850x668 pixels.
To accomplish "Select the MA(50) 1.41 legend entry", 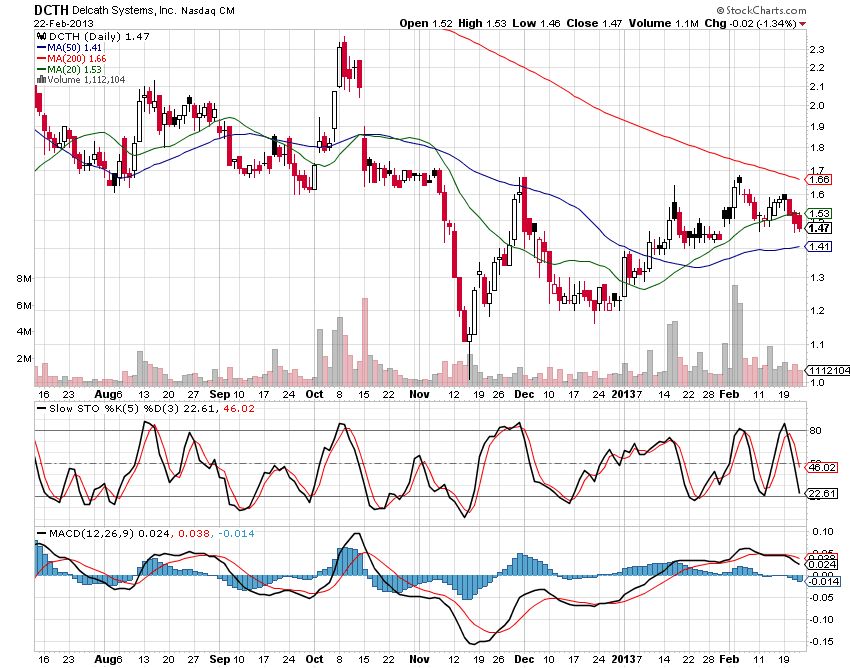I will (x=74, y=48).
